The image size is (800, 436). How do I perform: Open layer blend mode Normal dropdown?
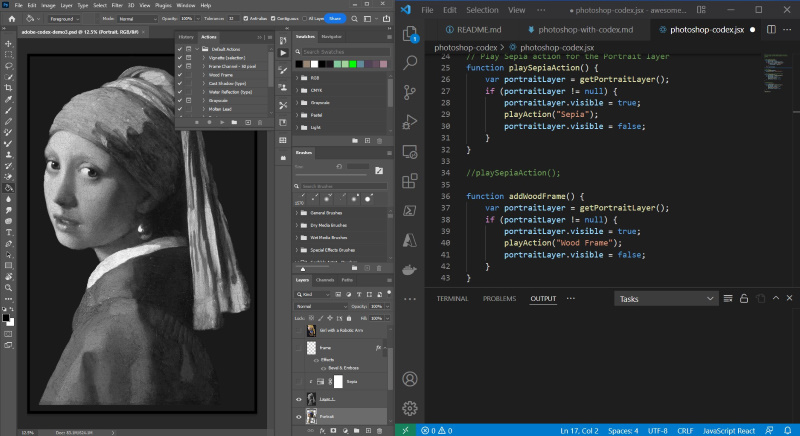point(321,306)
